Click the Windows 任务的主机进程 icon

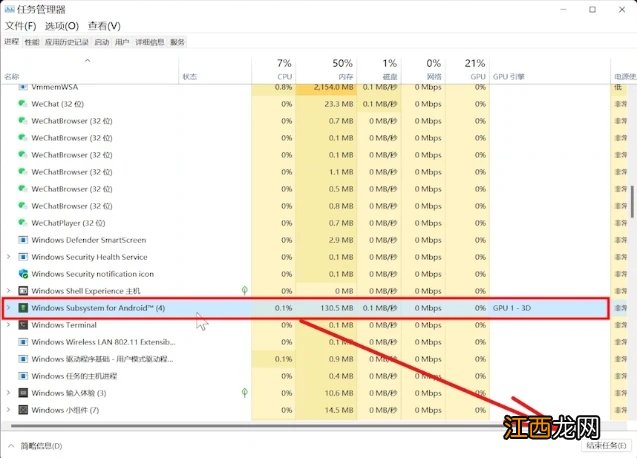[x=23, y=376]
